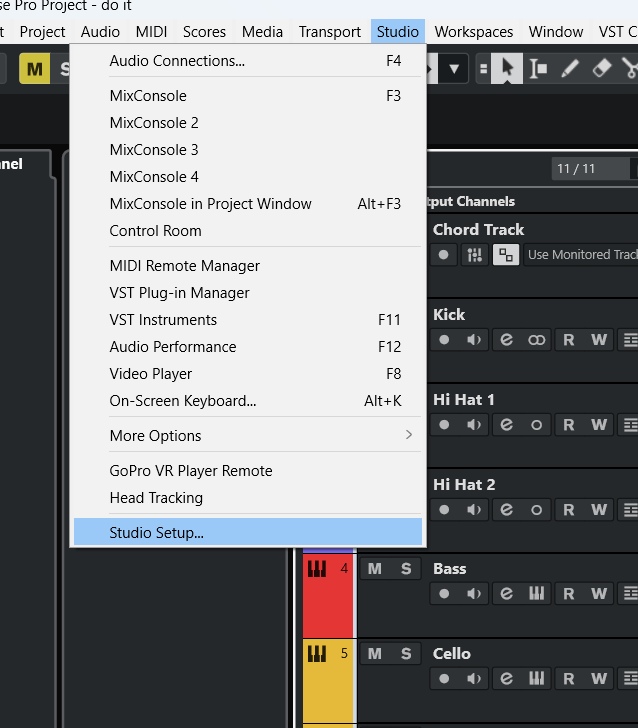Select the Chord Track name
The height and width of the screenshot is (728, 638).
(478, 229)
